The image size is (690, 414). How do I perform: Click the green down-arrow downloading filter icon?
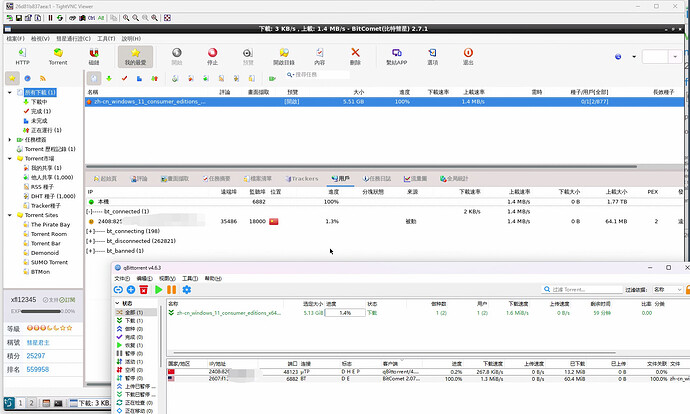tap(109, 78)
